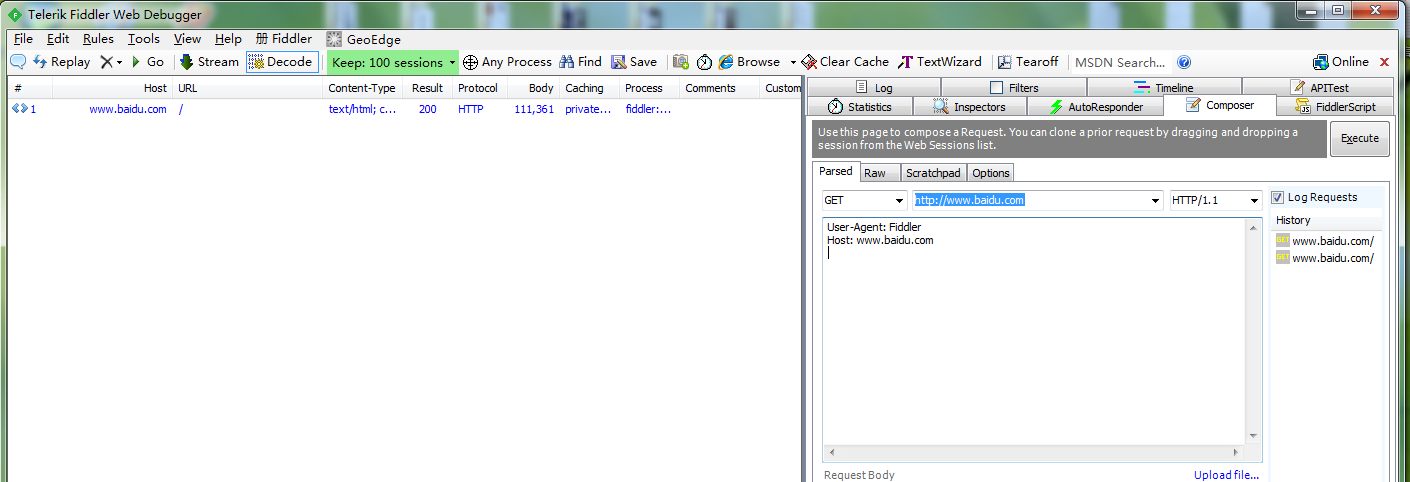Open Find with the binoculars icon
This screenshot has height=482, width=1410.
tap(580, 62)
